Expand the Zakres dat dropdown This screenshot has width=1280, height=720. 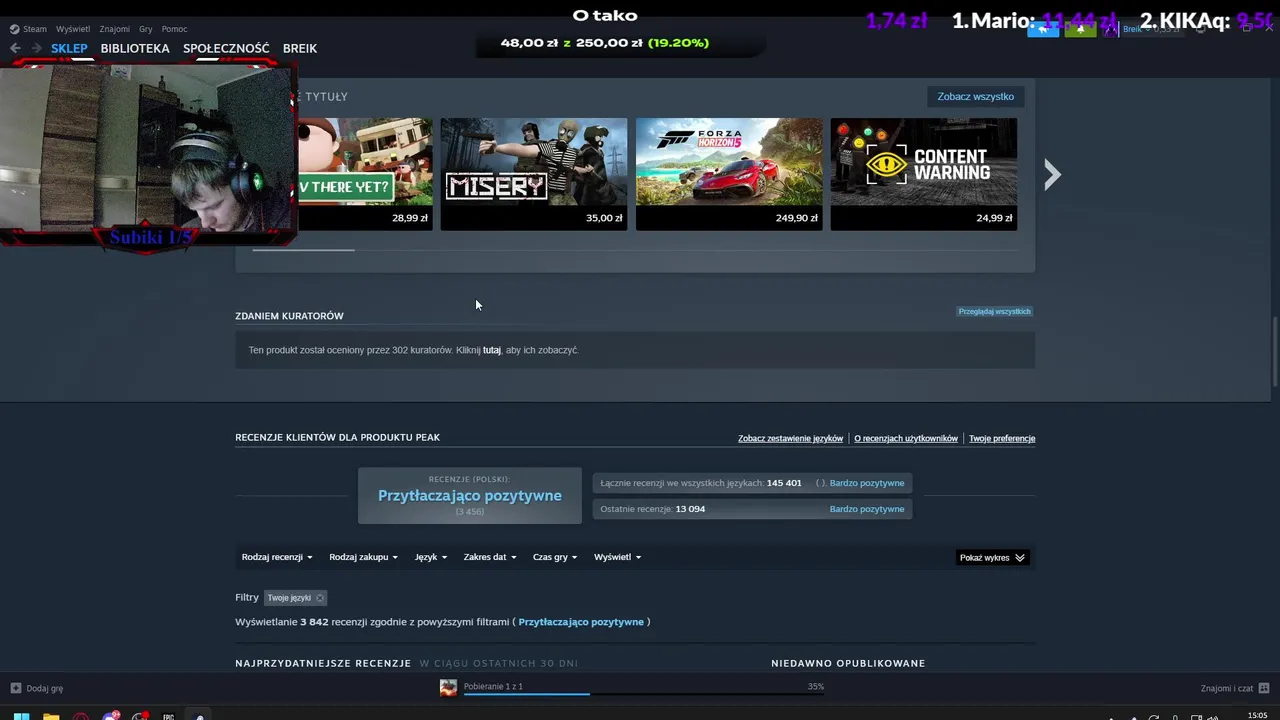point(490,557)
